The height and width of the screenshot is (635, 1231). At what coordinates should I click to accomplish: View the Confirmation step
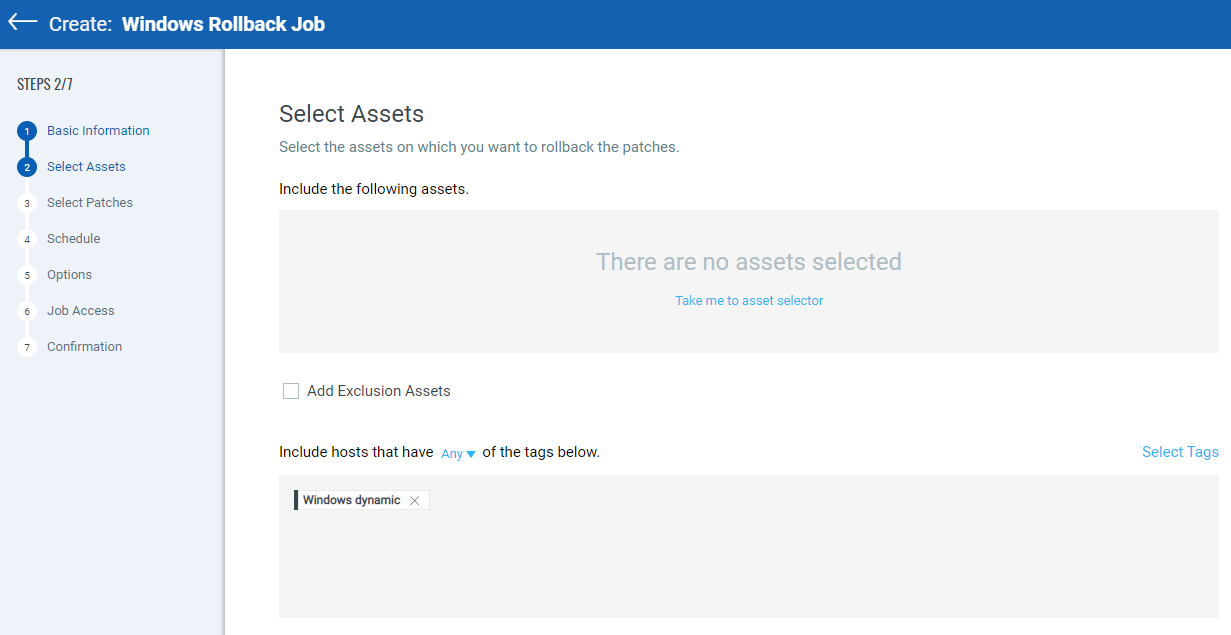pos(84,346)
